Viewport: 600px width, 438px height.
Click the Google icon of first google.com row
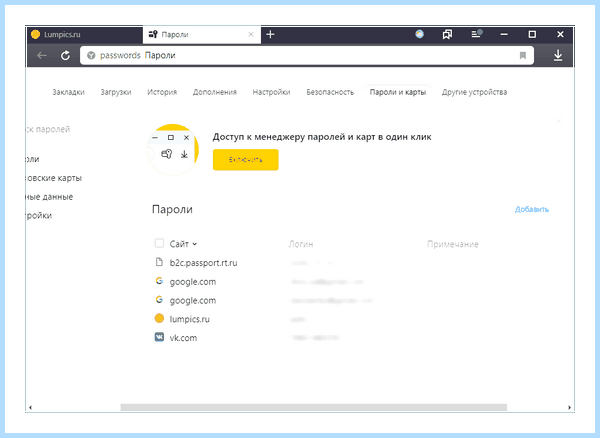pos(159,281)
